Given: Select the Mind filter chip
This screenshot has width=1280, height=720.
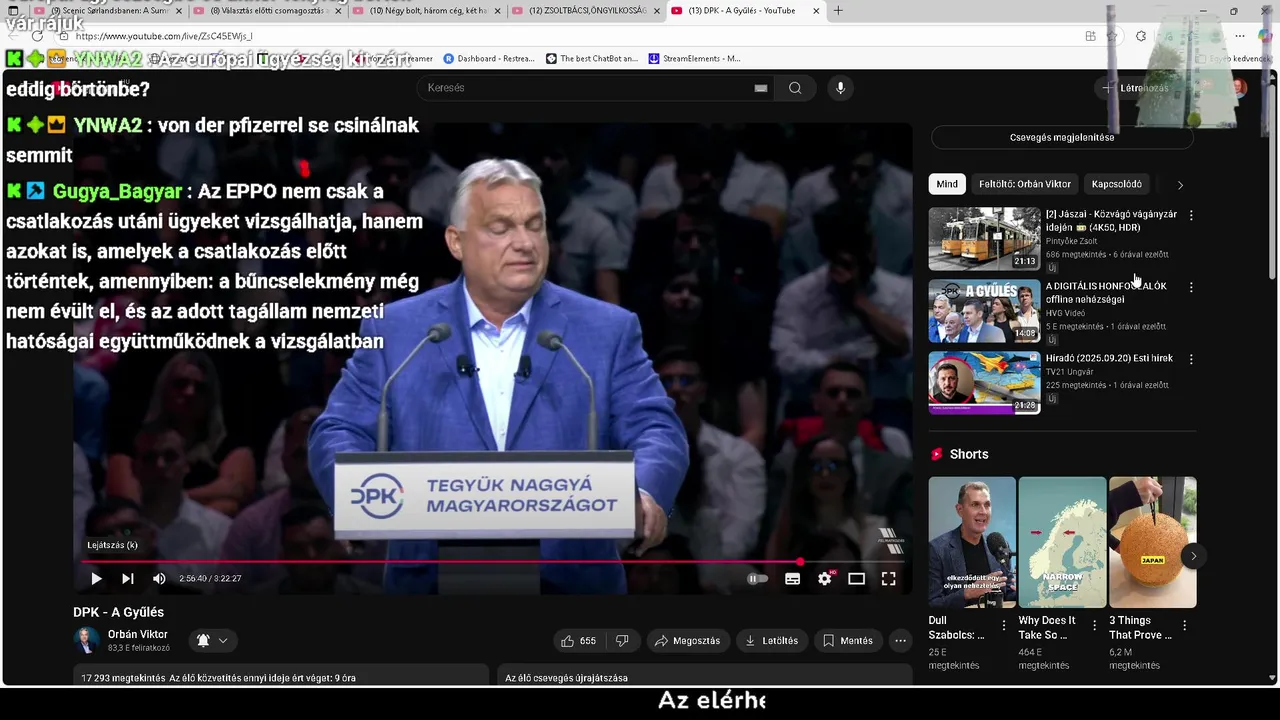Looking at the screenshot, I should click(x=947, y=184).
